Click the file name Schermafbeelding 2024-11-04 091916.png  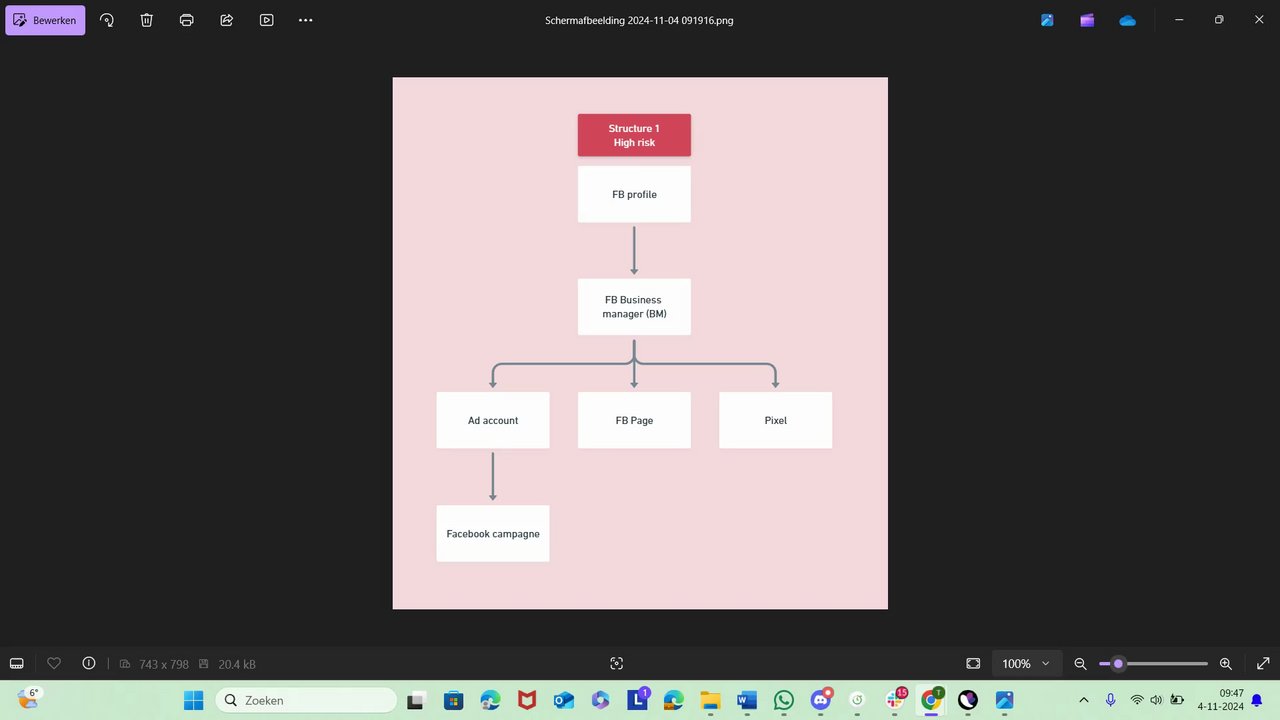[x=639, y=20]
